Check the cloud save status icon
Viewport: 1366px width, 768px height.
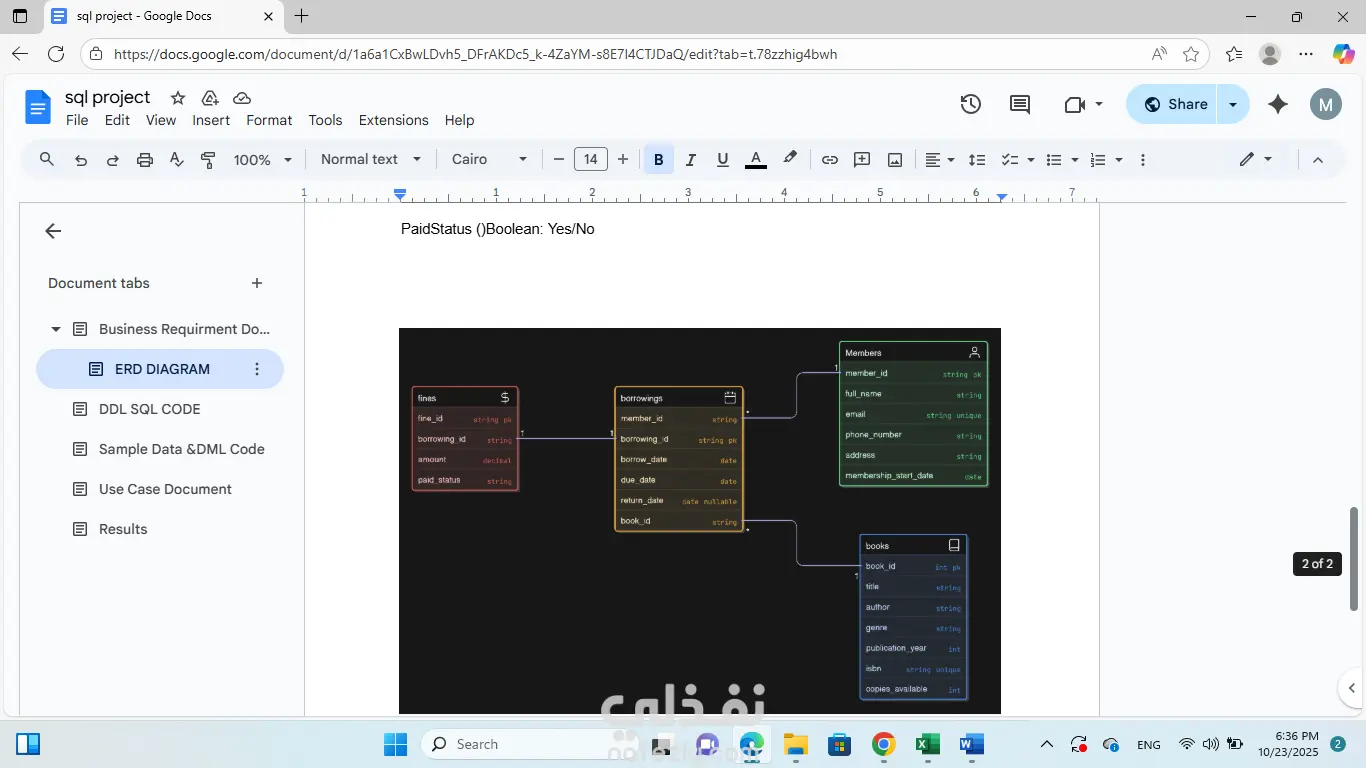pyautogui.click(x=242, y=98)
